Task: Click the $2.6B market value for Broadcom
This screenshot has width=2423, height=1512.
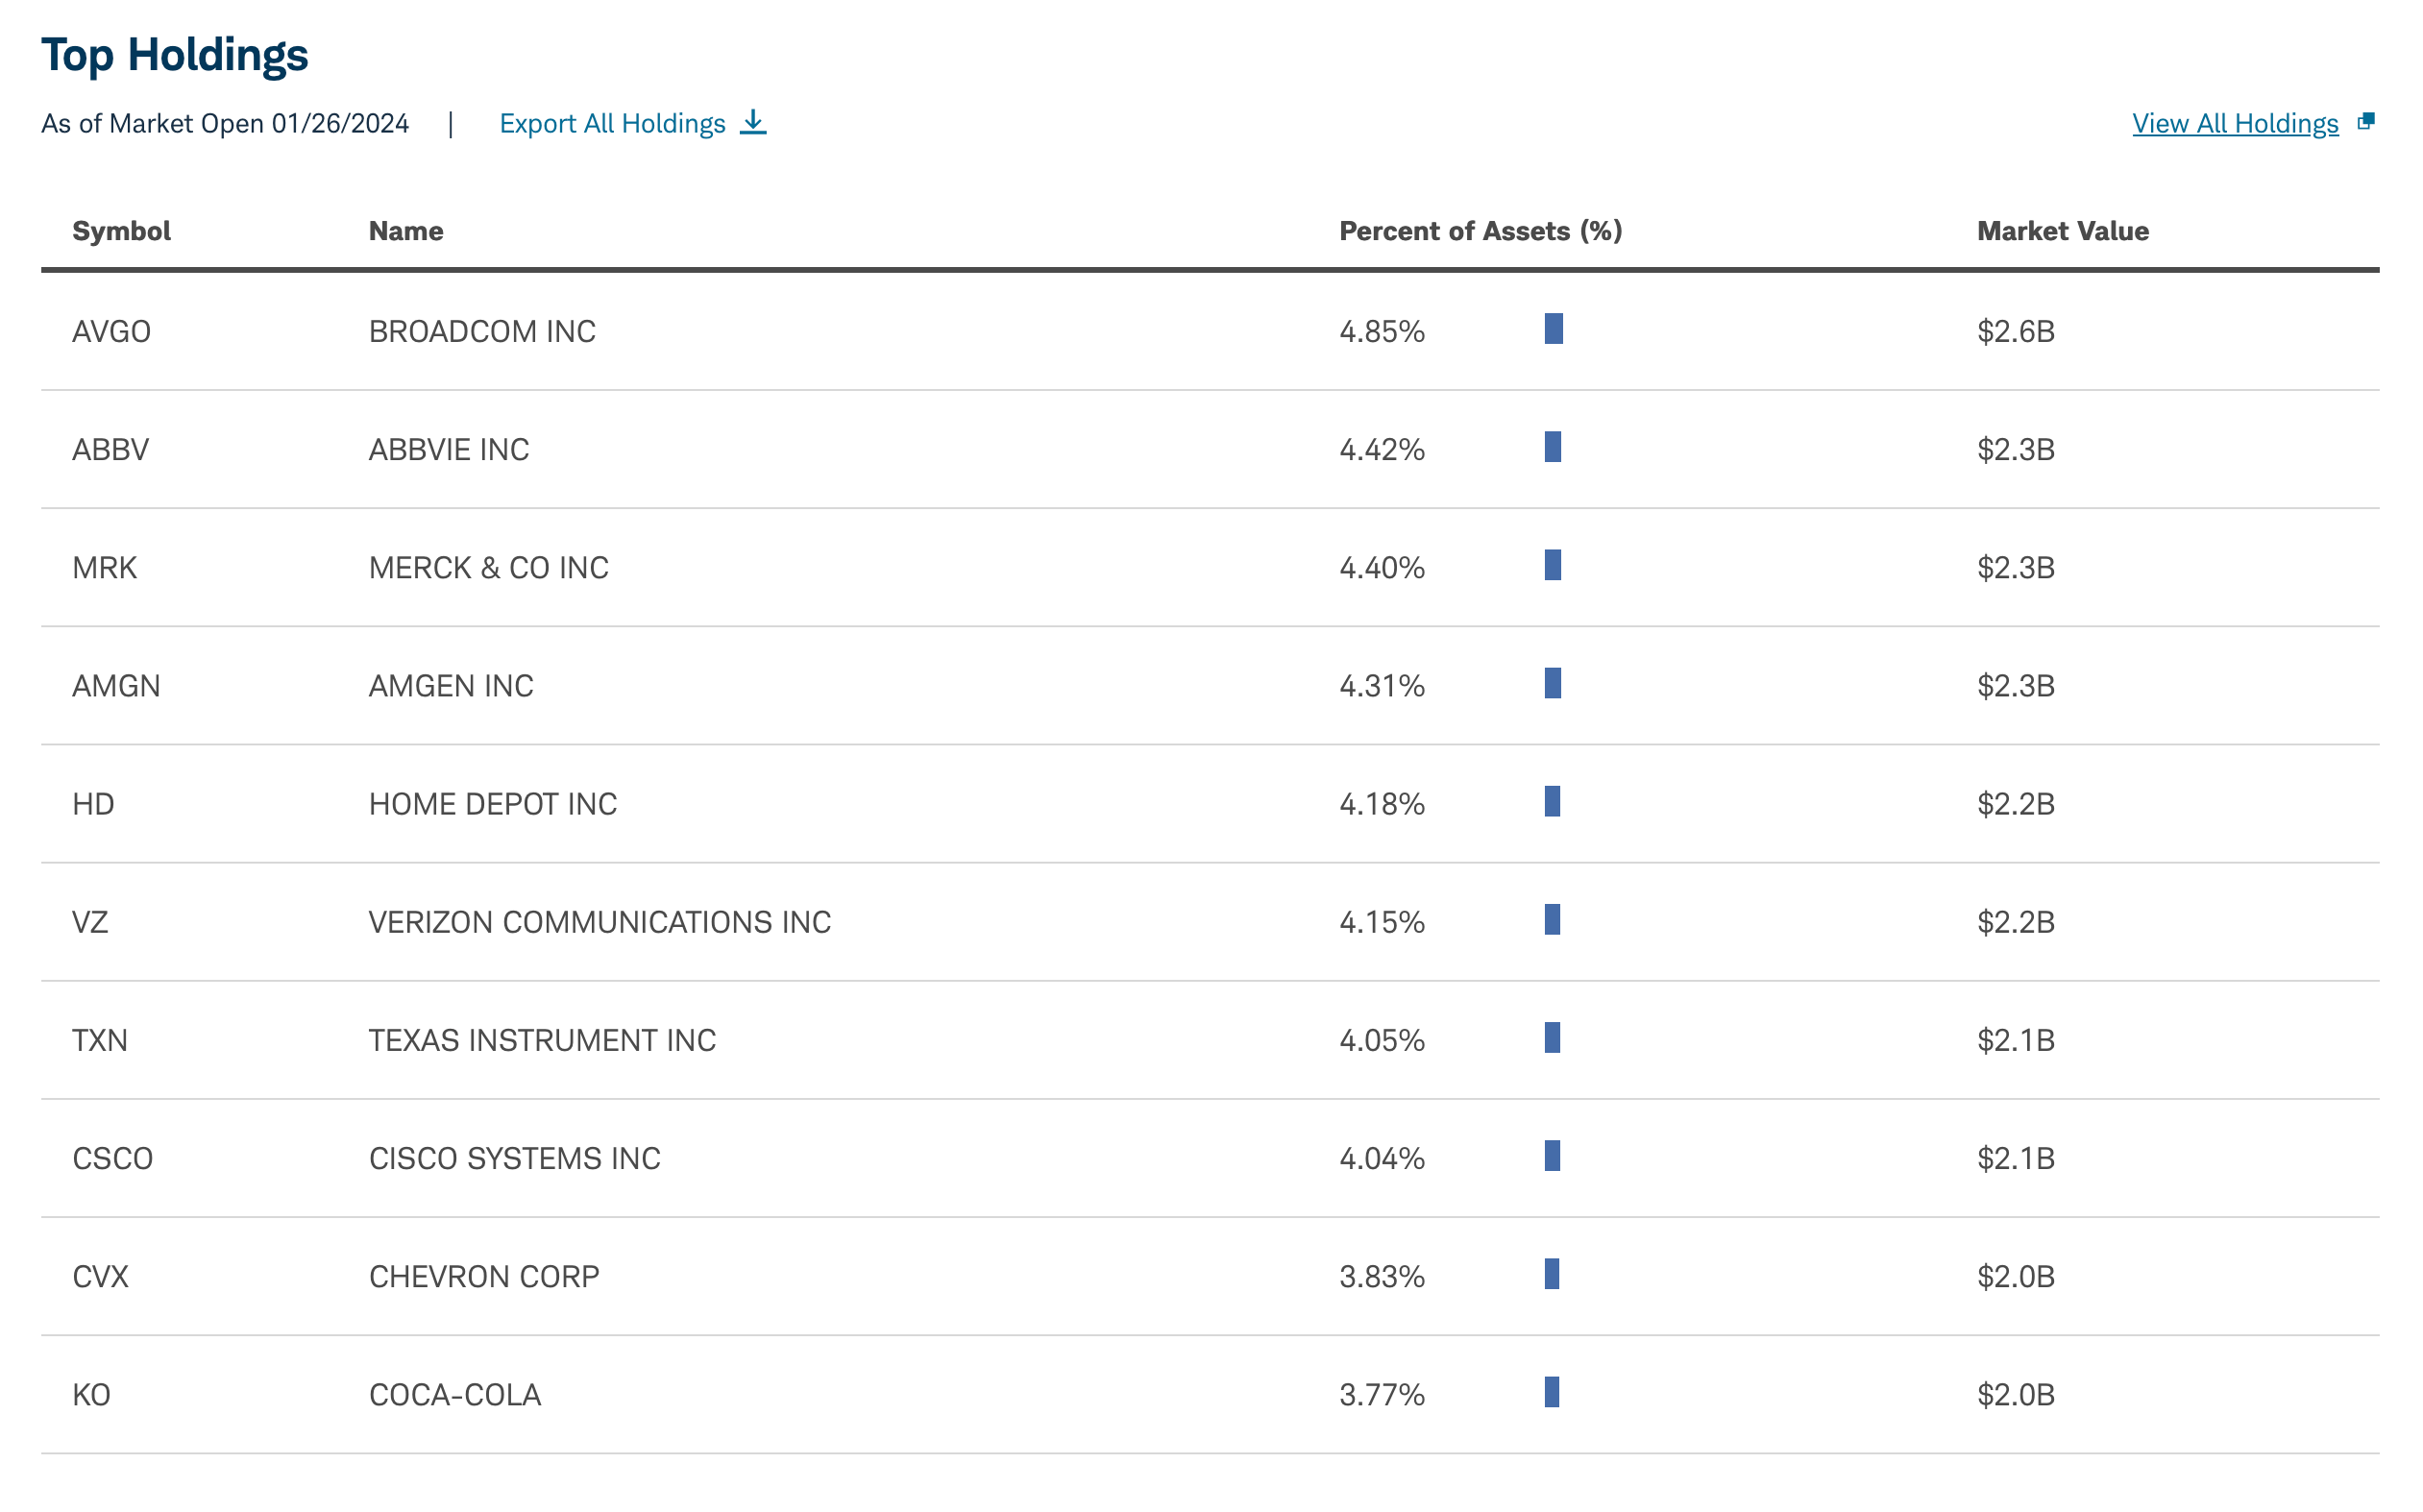Action: pos(2015,331)
